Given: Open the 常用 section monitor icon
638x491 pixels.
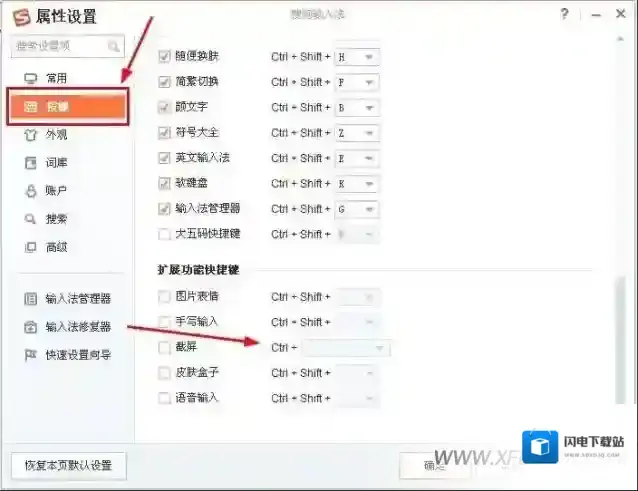Looking at the screenshot, I should 31,78.
